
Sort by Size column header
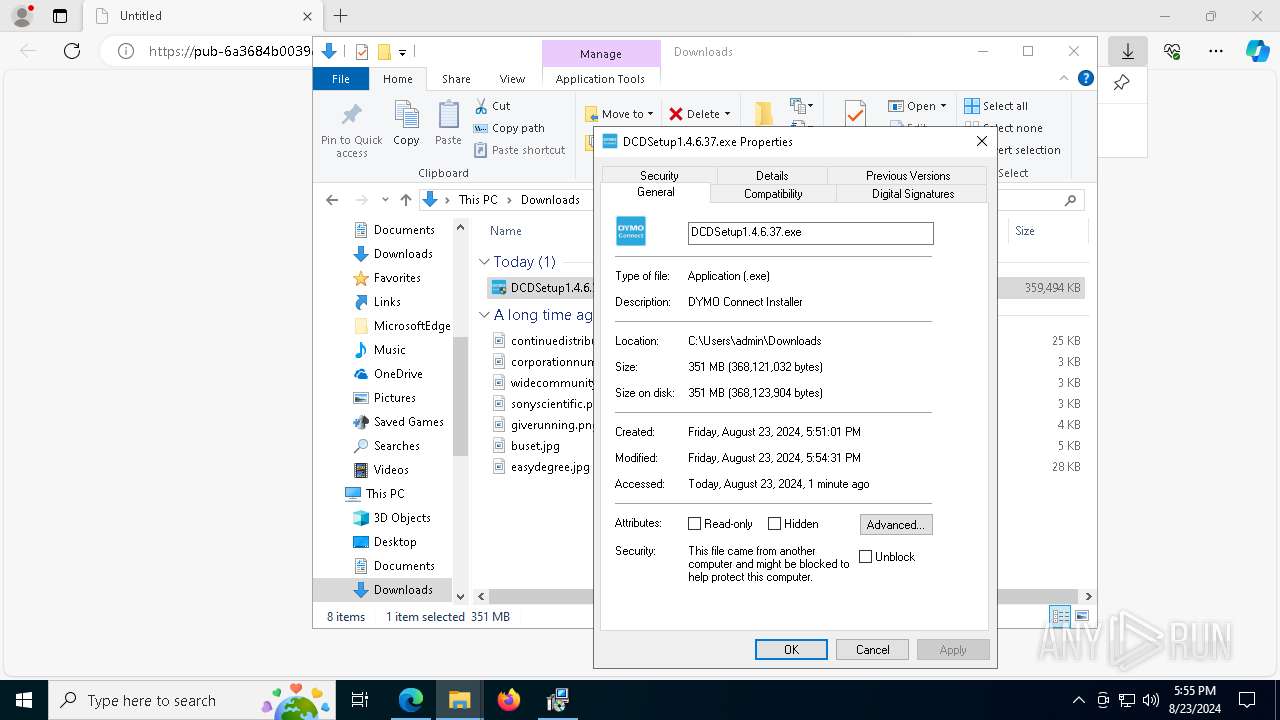pyautogui.click(x=1025, y=231)
